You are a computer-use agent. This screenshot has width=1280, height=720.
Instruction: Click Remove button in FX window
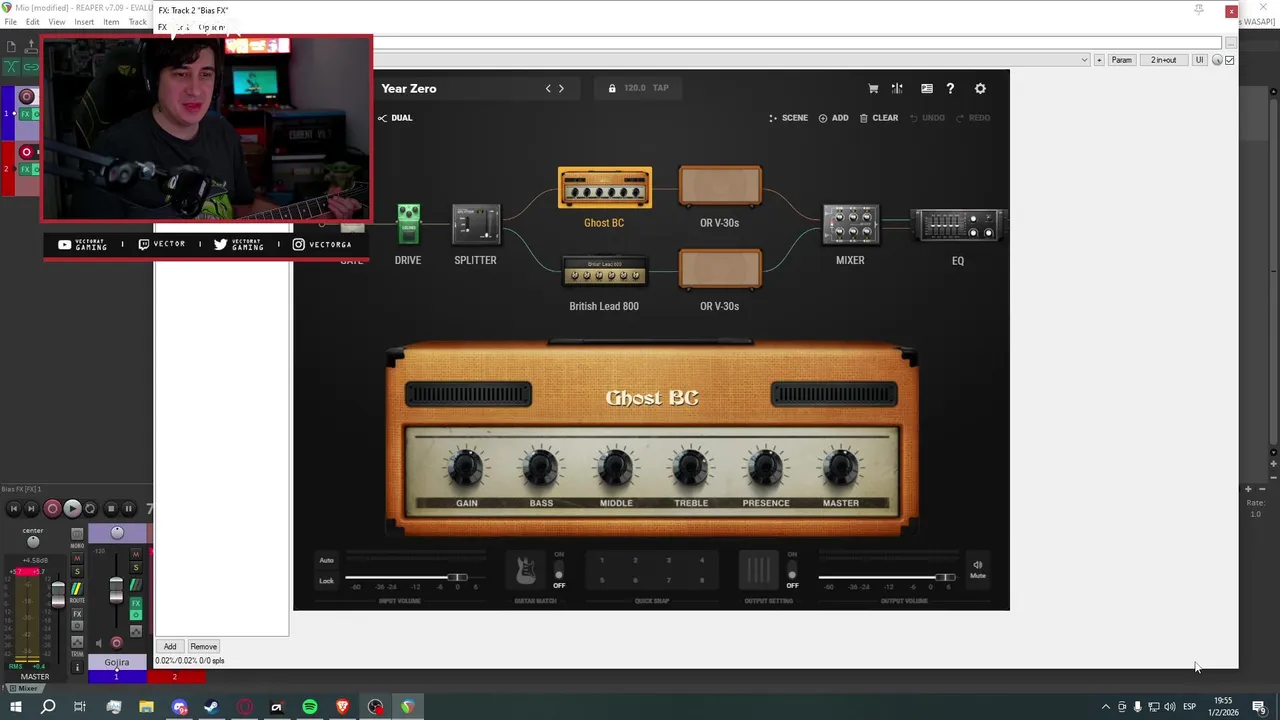click(x=203, y=647)
